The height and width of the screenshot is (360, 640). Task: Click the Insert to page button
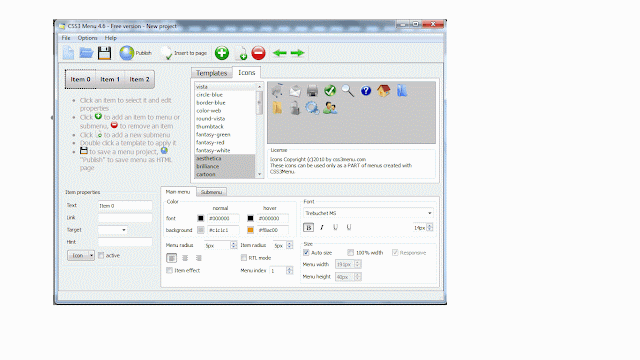(184, 53)
